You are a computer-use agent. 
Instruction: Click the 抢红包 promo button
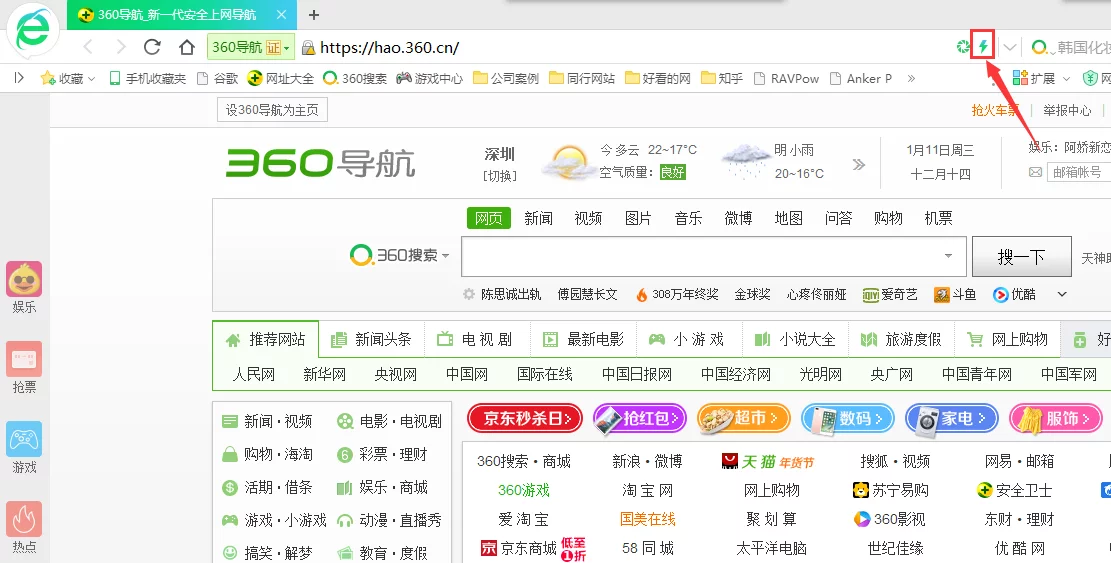640,419
